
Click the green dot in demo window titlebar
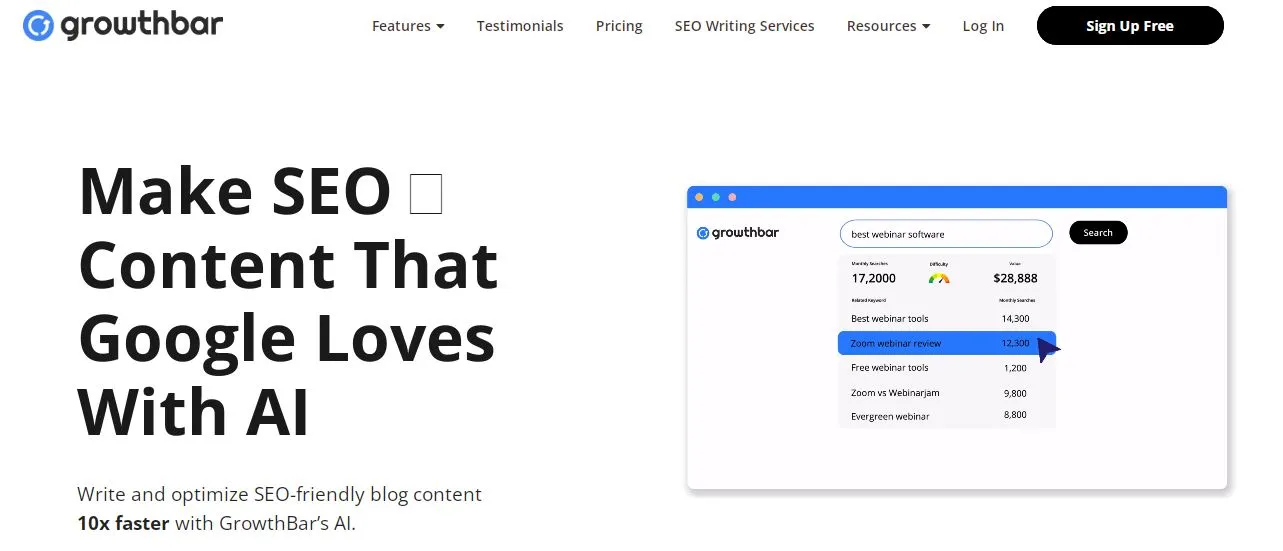(716, 197)
